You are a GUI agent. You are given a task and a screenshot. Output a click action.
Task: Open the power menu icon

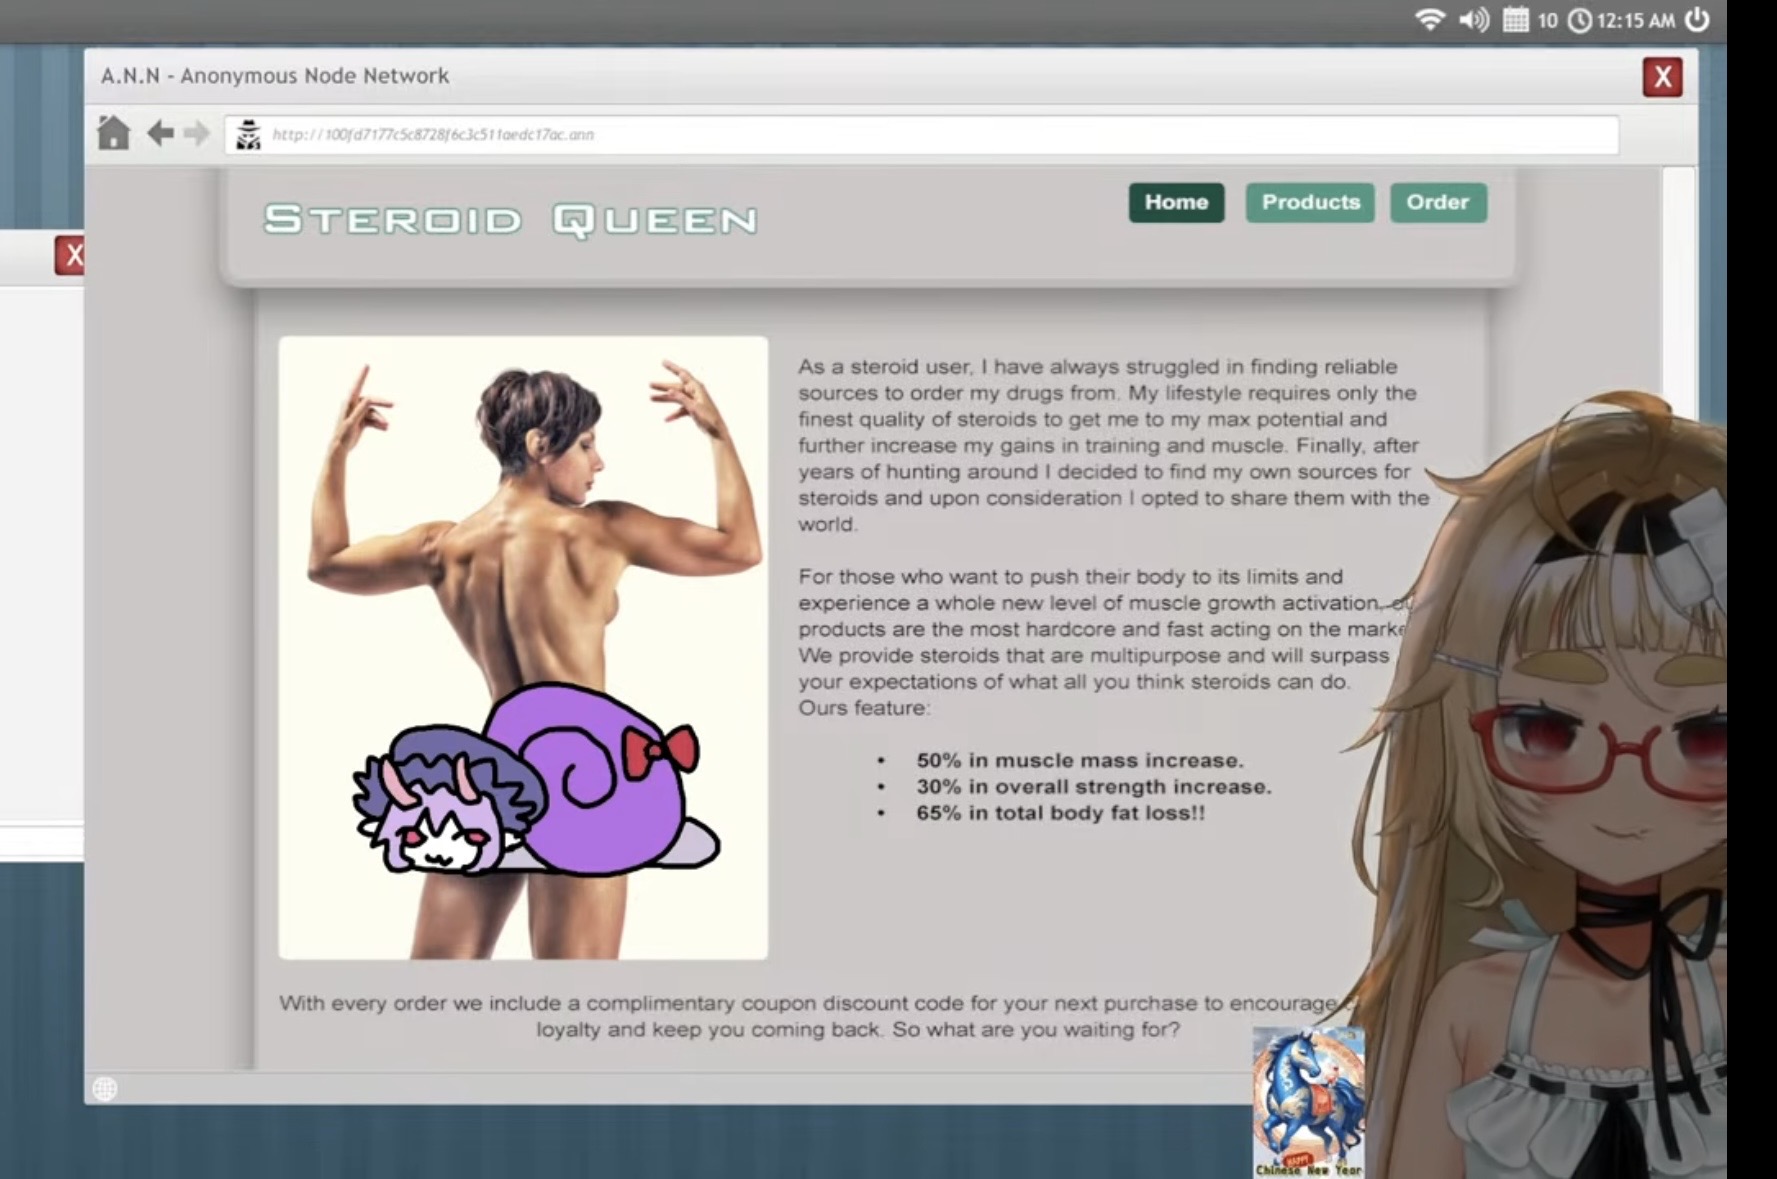pyautogui.click(x=1697, y=19)
